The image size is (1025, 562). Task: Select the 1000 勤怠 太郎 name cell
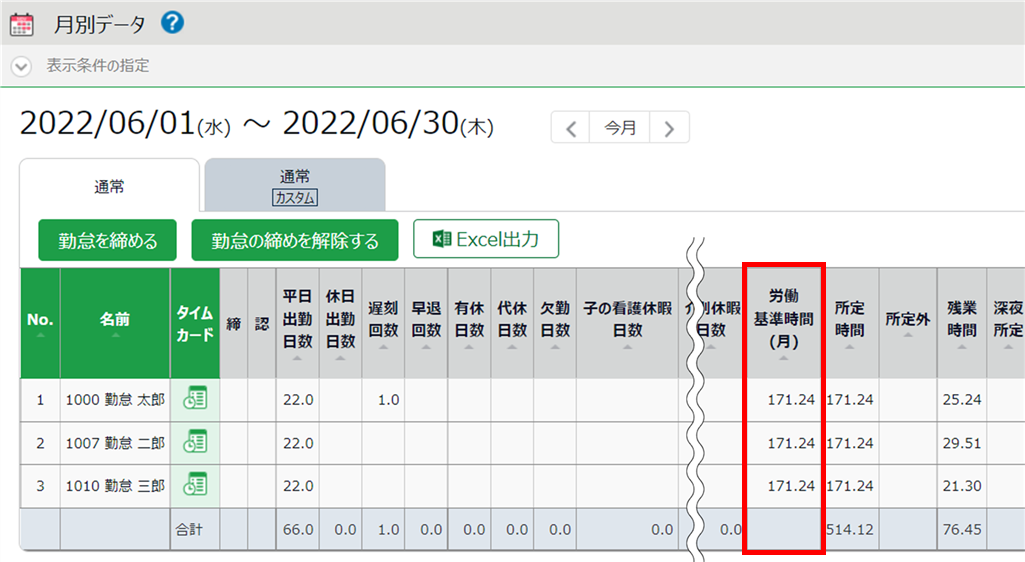coord(114,399)
